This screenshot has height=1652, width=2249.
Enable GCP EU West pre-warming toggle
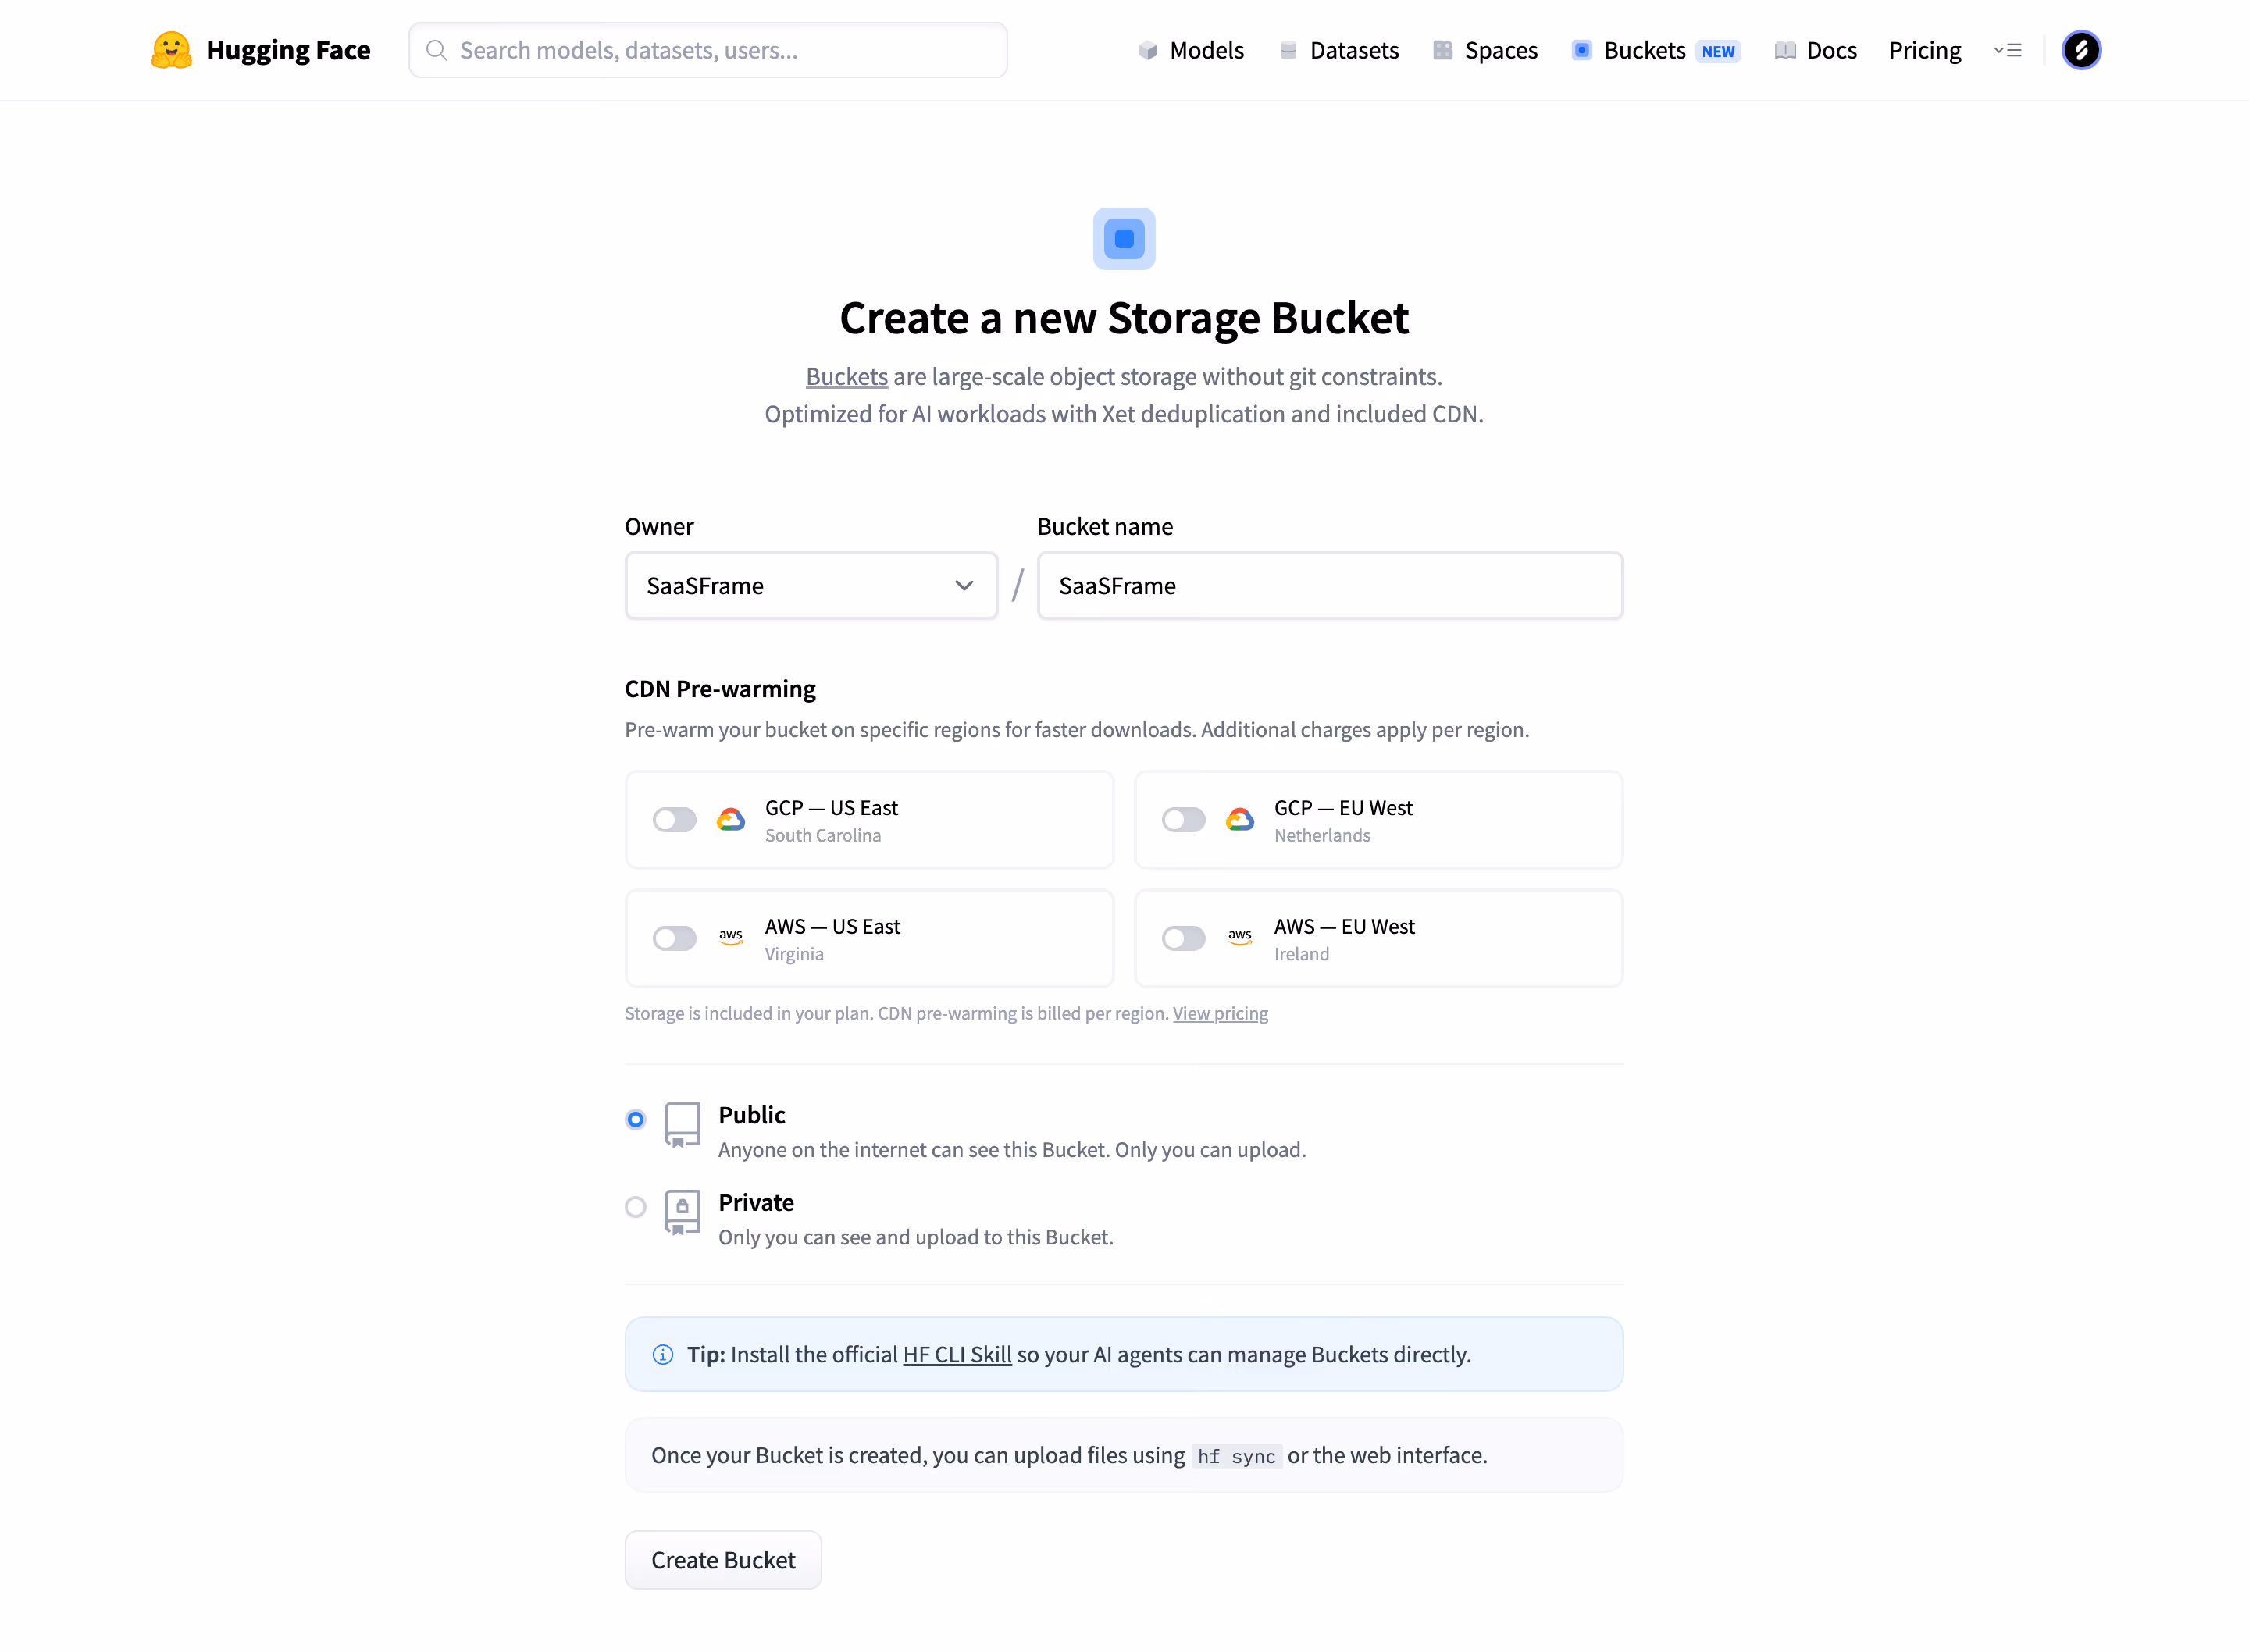click(1184, 820)
